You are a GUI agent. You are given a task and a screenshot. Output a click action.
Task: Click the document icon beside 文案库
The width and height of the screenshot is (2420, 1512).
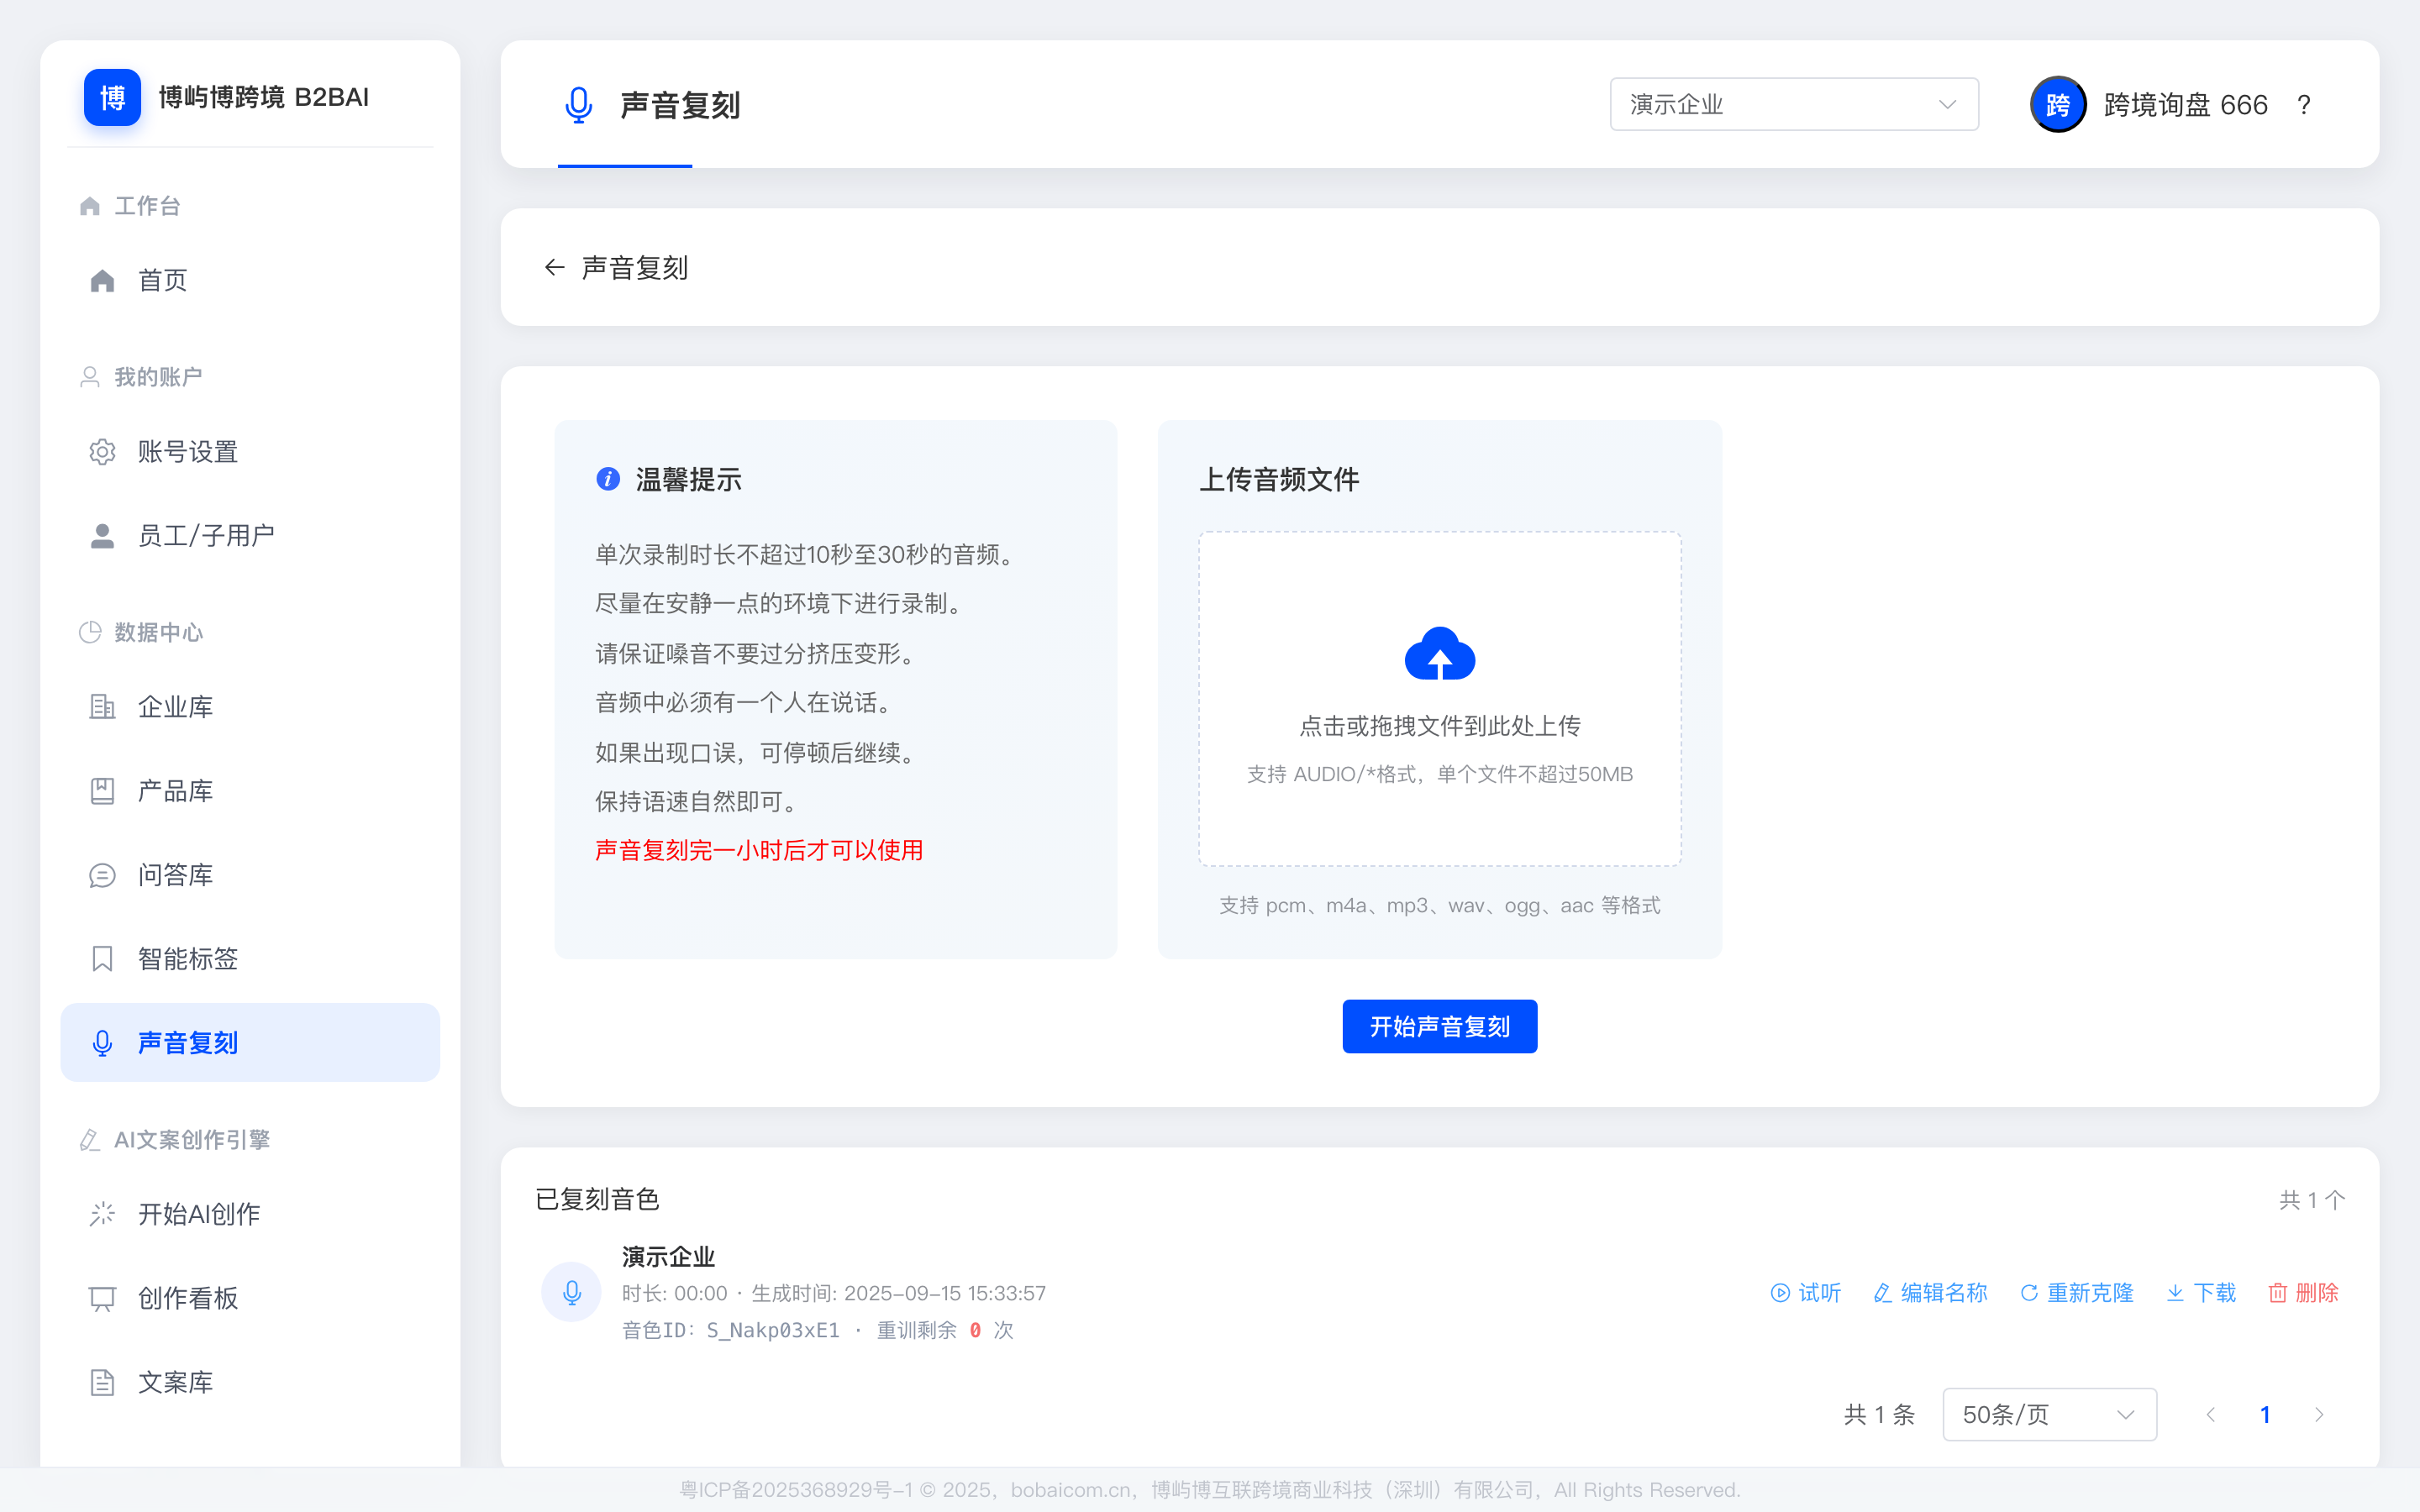[102, 1382]
